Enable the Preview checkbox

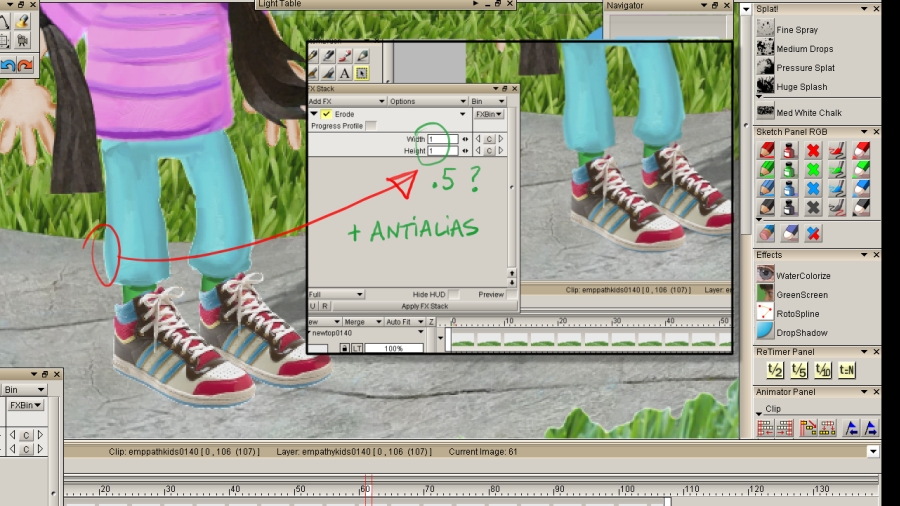click(511, 294)
